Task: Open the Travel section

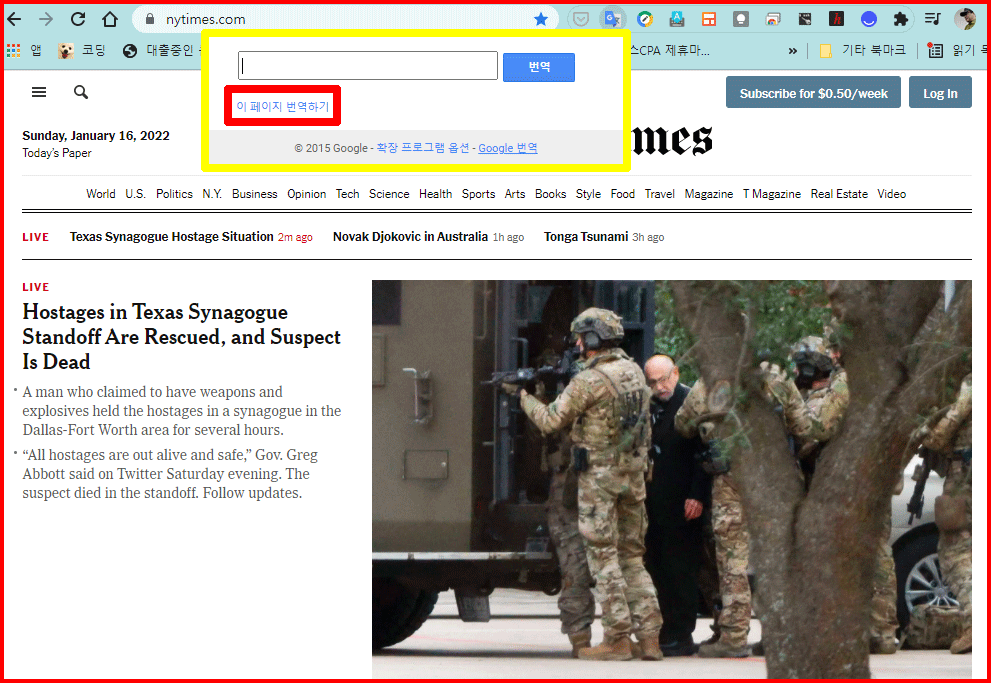Action: click(660, 194)
